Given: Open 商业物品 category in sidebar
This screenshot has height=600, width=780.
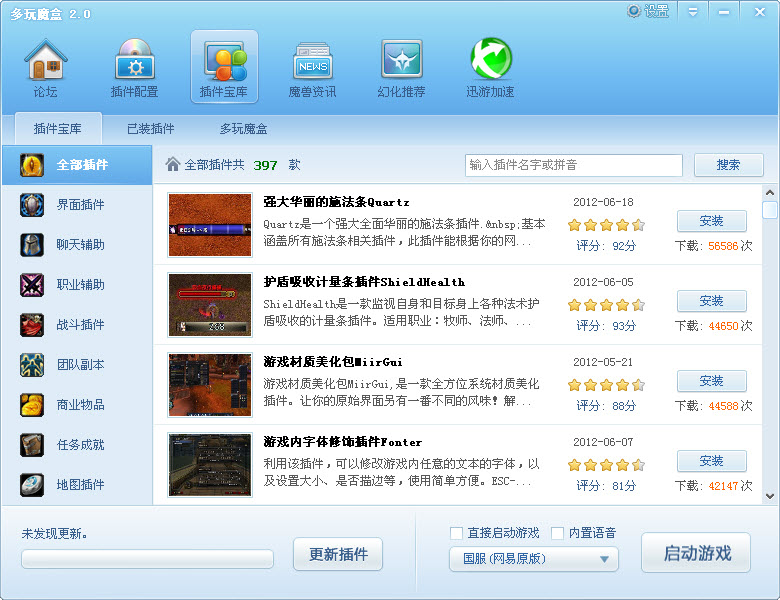Looking at the screenshot, I should (78, 405).
